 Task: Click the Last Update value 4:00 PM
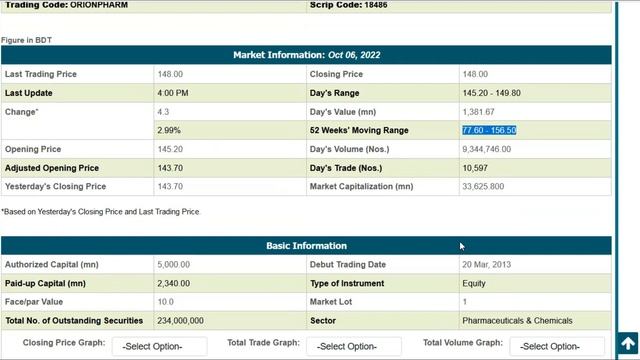173,93
